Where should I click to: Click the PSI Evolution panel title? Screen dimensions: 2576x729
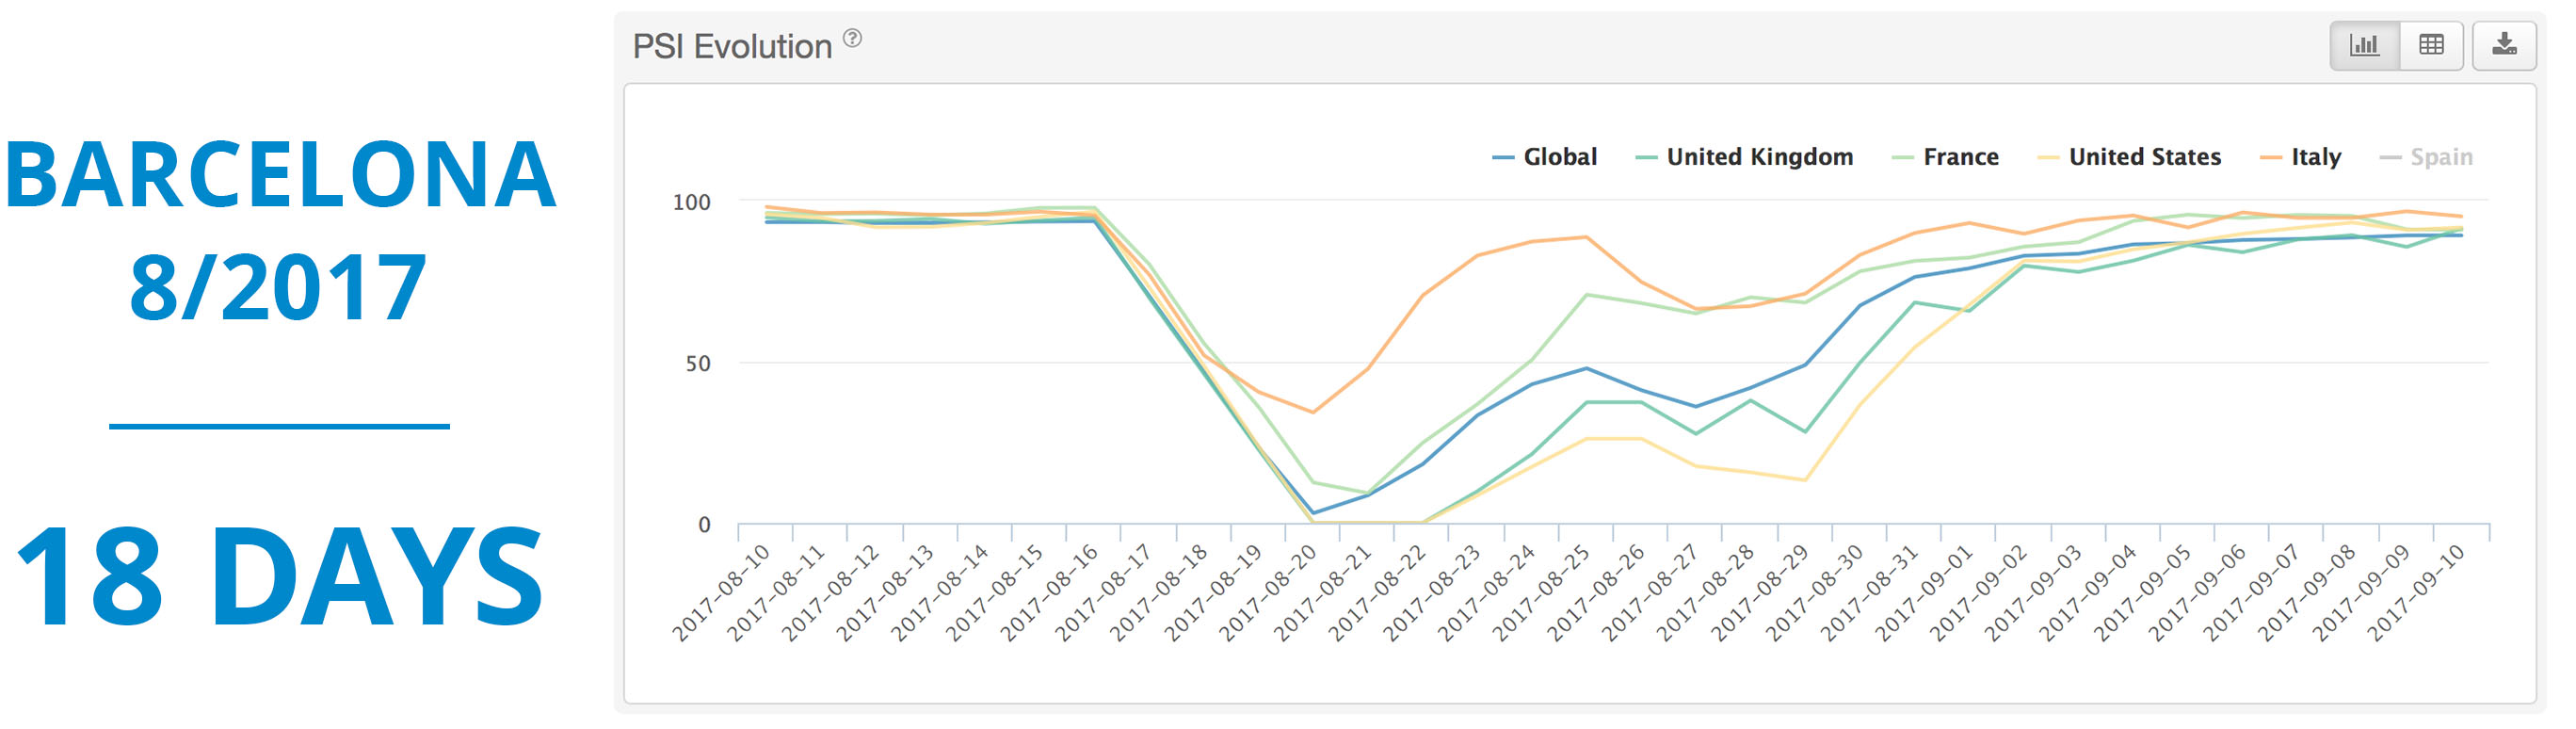coord(732,46)
